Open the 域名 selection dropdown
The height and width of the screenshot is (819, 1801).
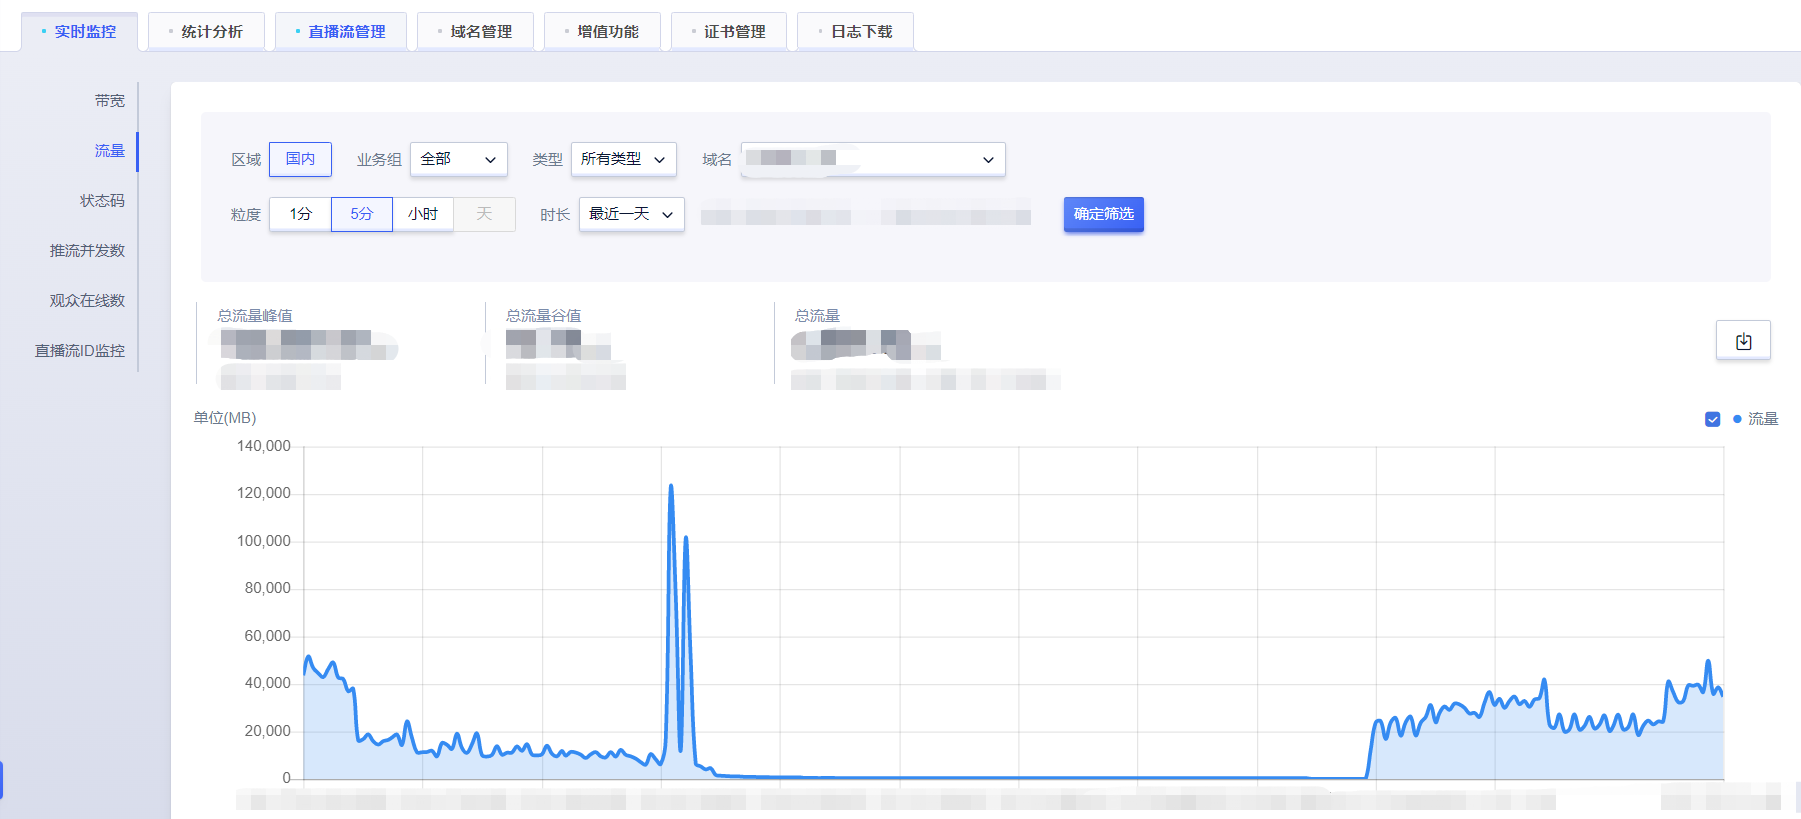(x=873, y=159)
